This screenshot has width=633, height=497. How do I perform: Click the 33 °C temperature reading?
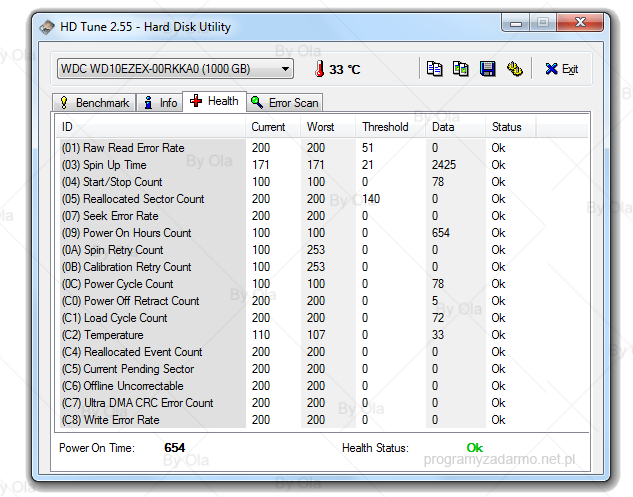pos(344,69)
